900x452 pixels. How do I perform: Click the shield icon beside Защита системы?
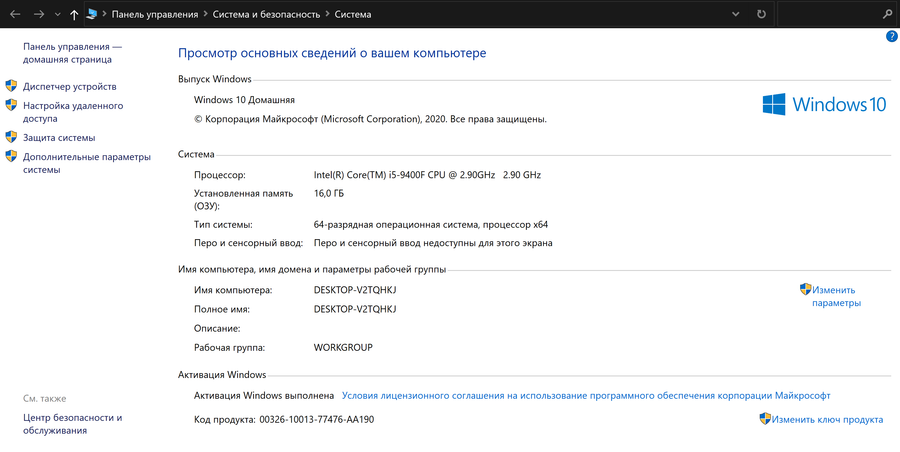11,137
